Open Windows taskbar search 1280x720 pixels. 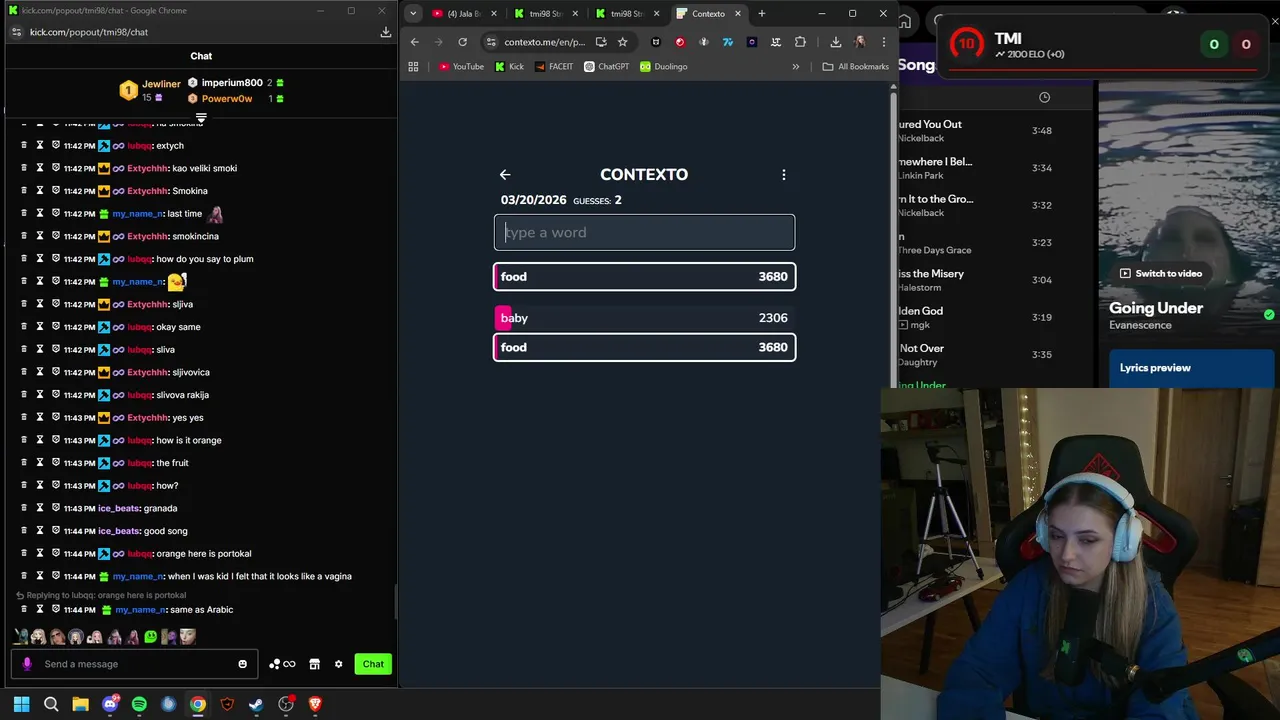51,704
